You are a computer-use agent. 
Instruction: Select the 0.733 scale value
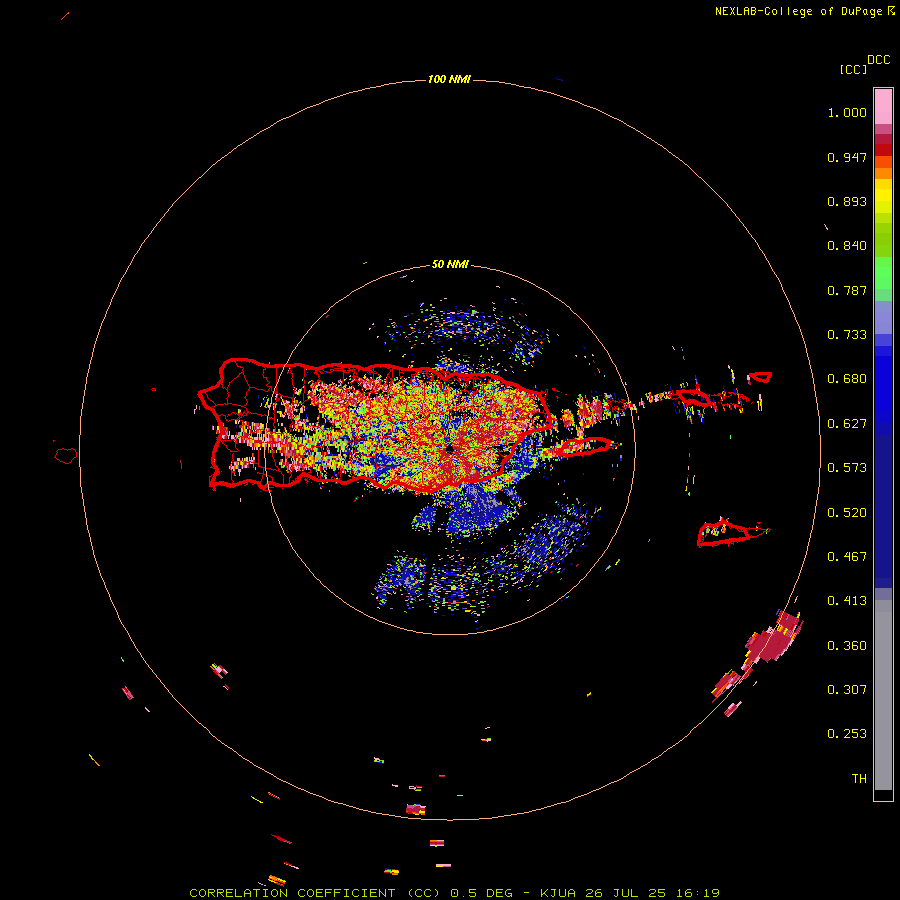point(847,335)
